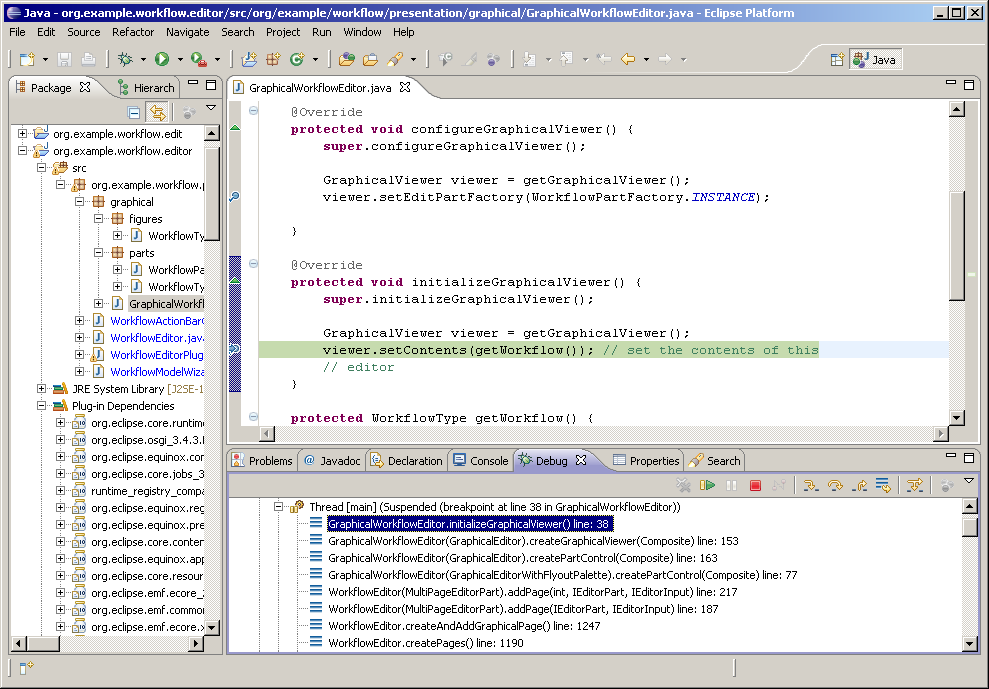Screen dimensions: 989x689
Task: Toggle Link with Editor in Package Explorer
Action: click(x=156, y=112)
